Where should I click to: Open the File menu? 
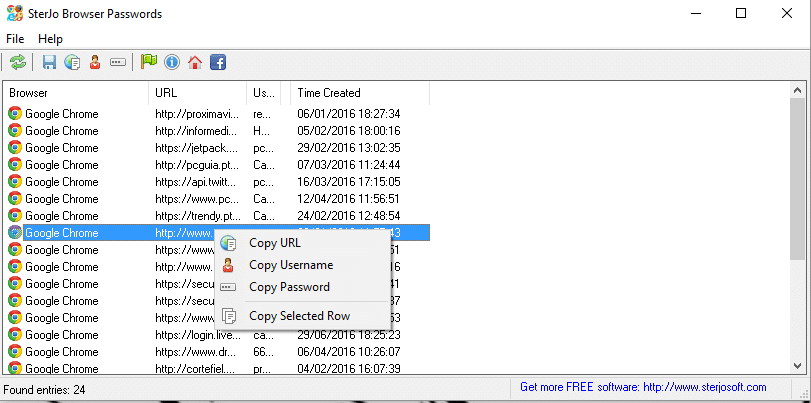[15, 39]
